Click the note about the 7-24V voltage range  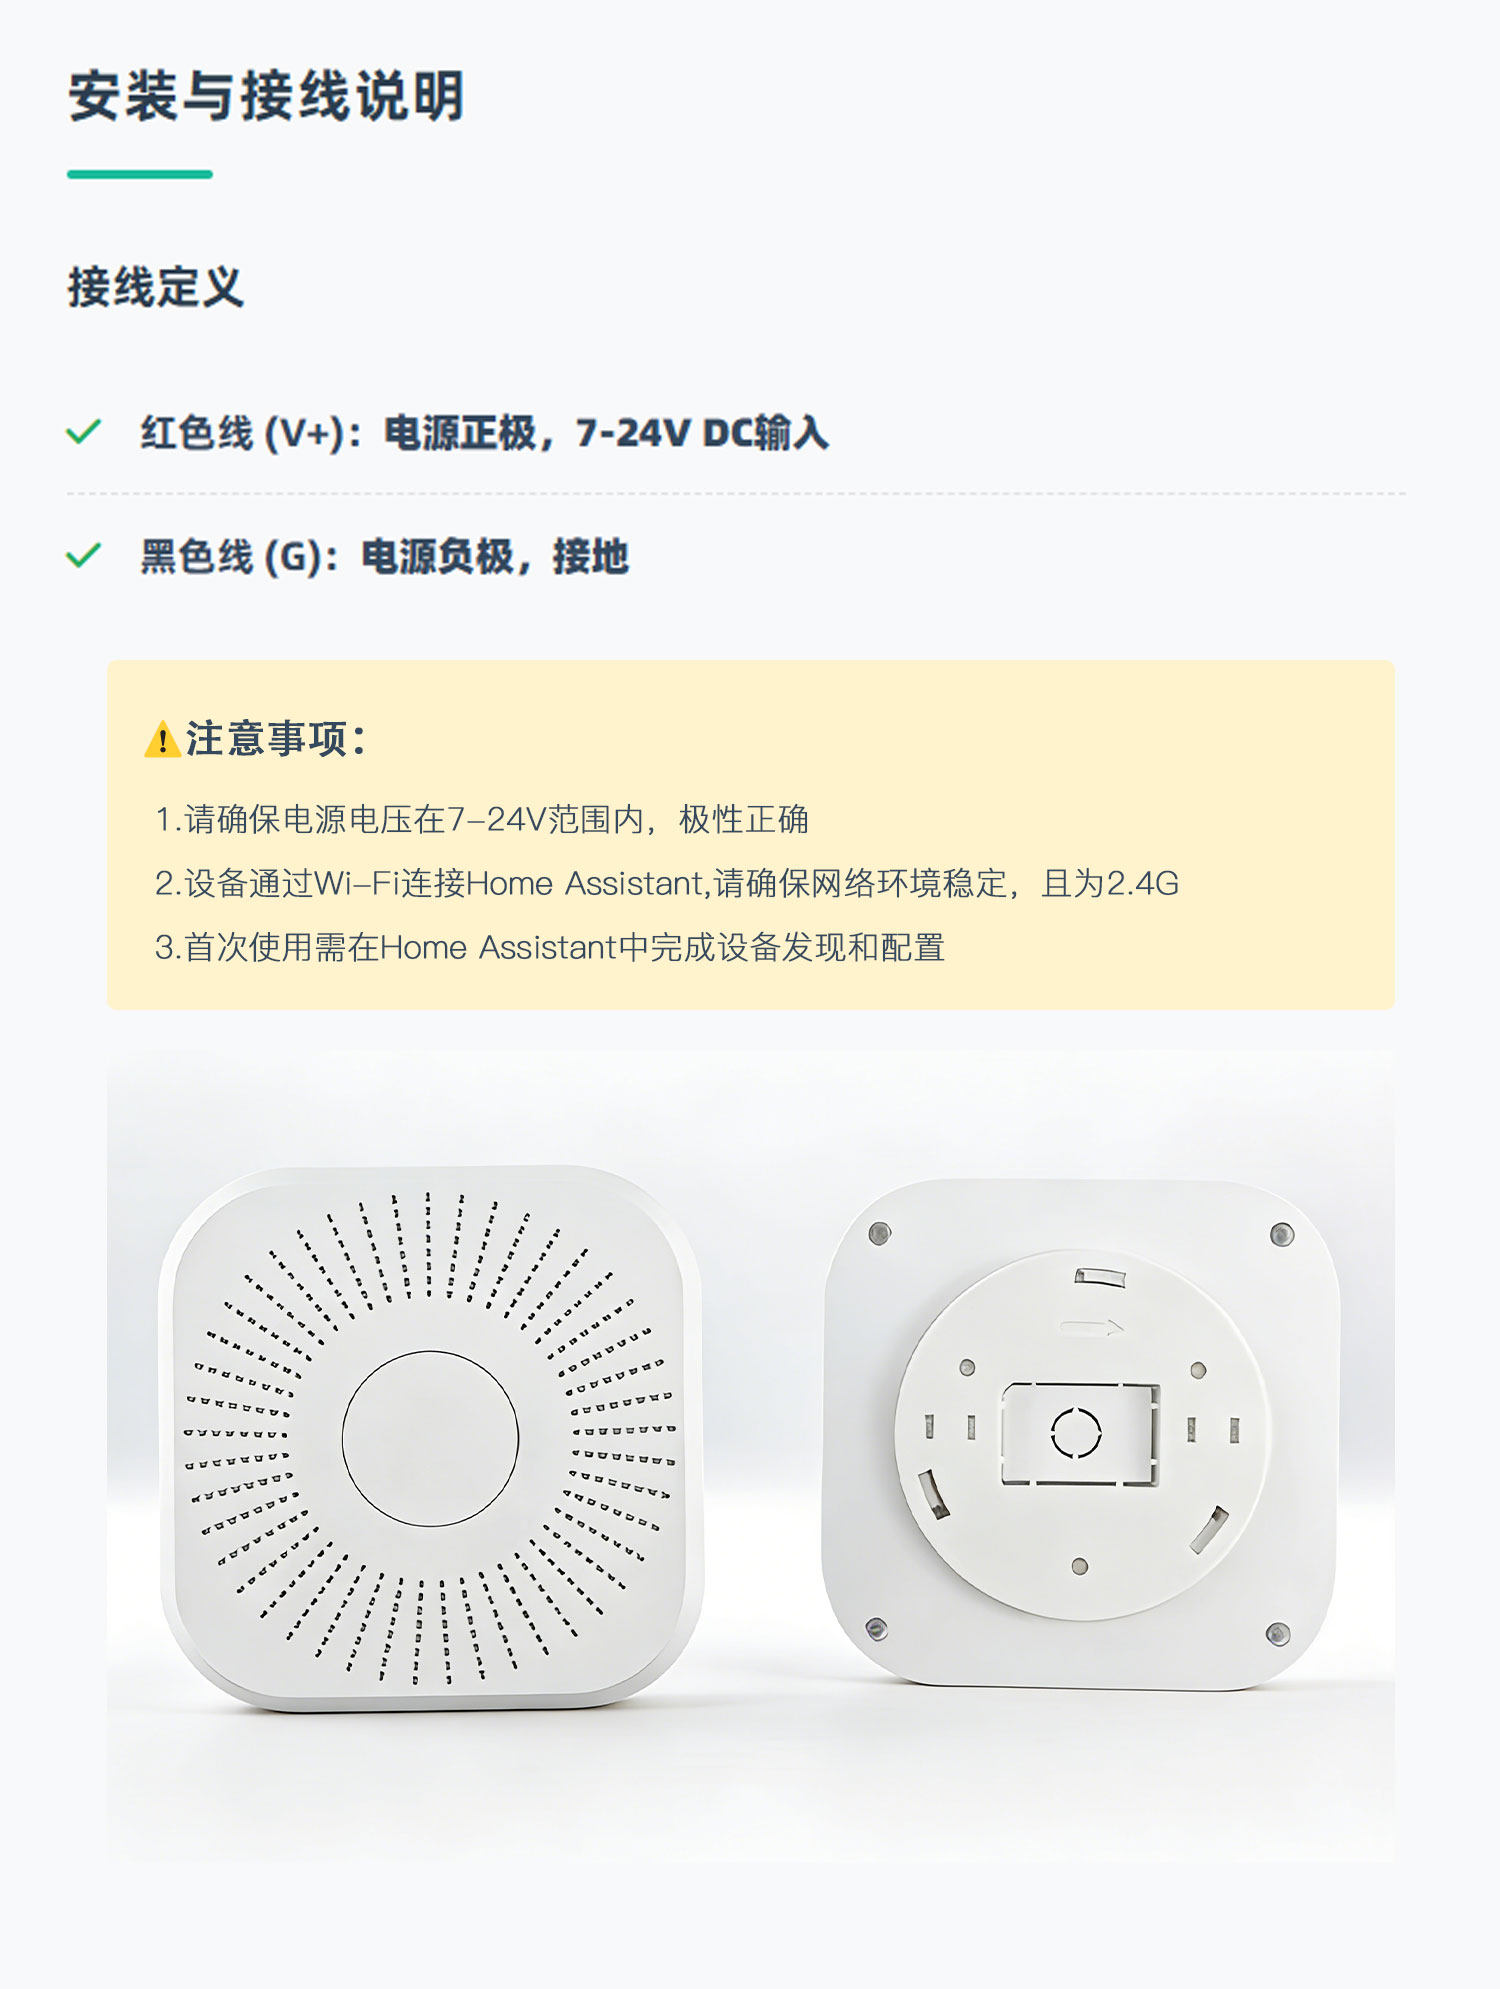(482, 820)
